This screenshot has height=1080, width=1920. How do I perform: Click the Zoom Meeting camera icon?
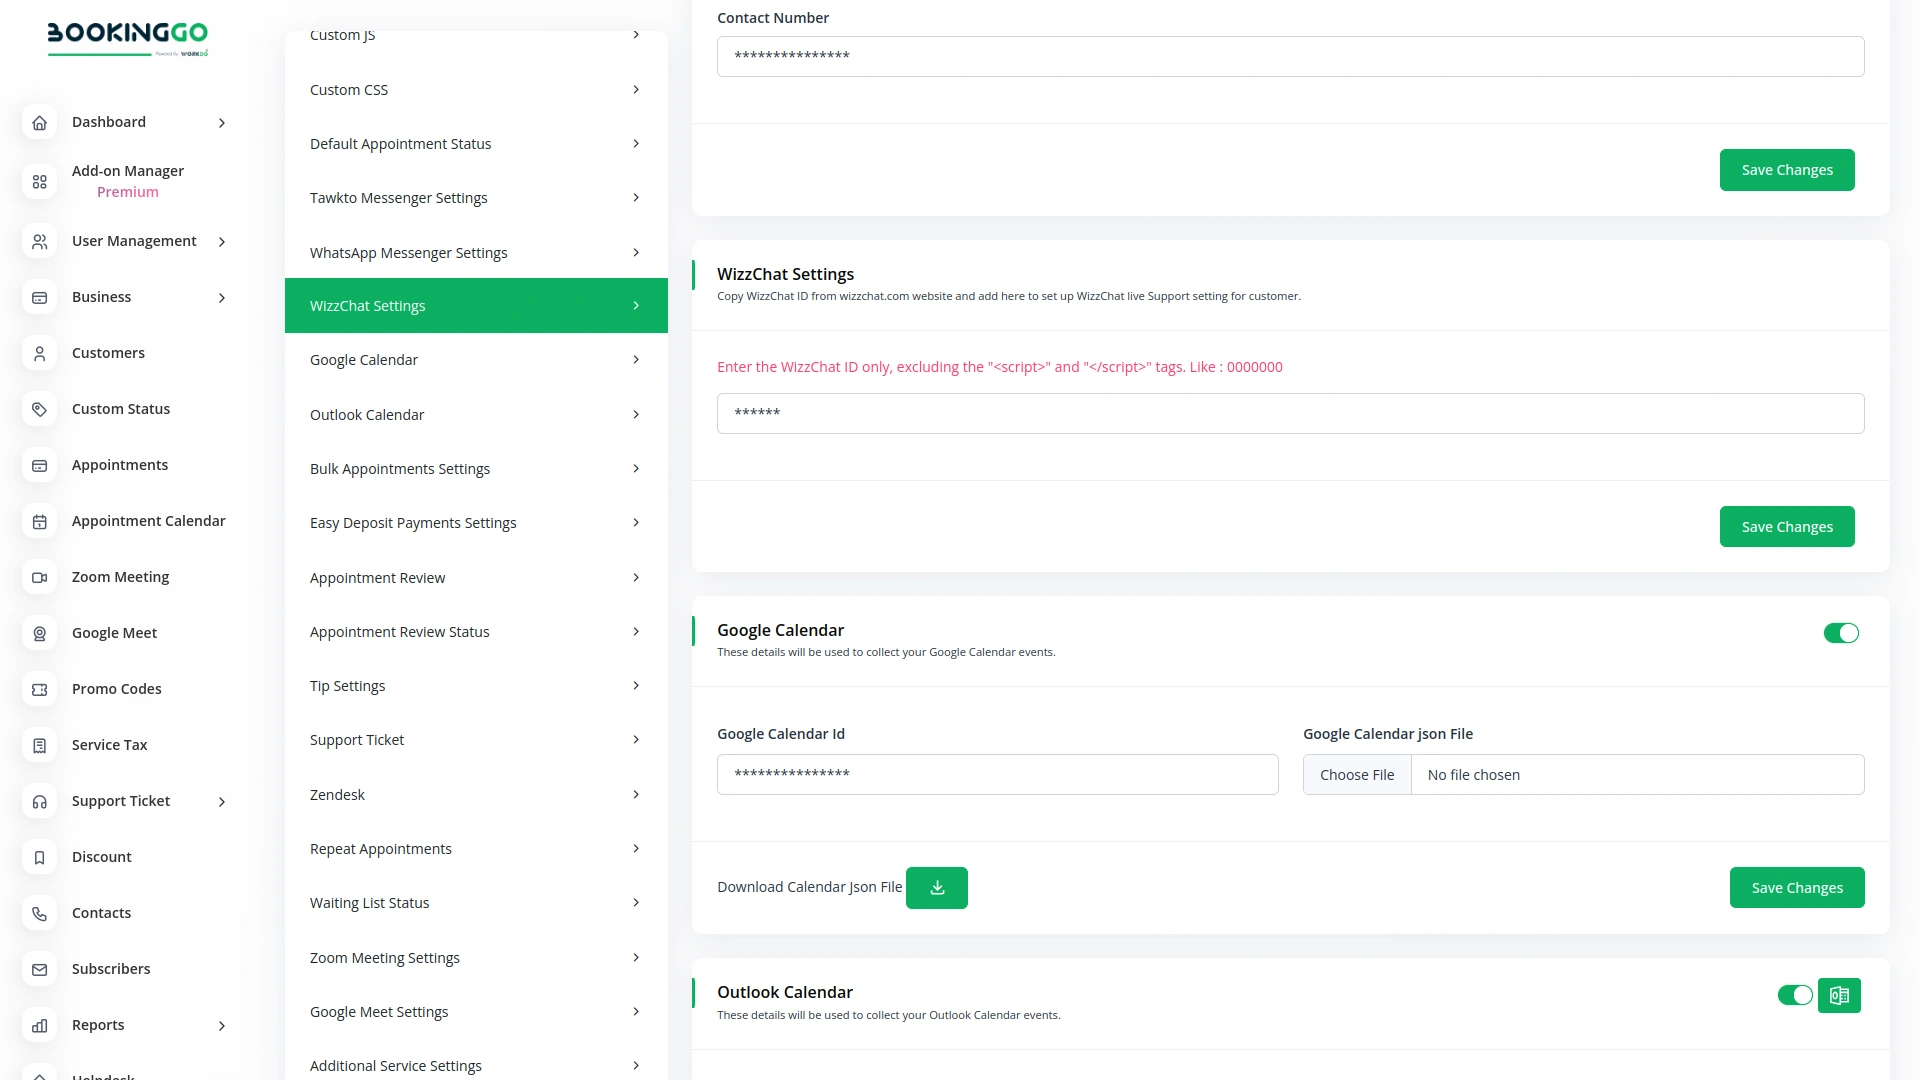39,578
